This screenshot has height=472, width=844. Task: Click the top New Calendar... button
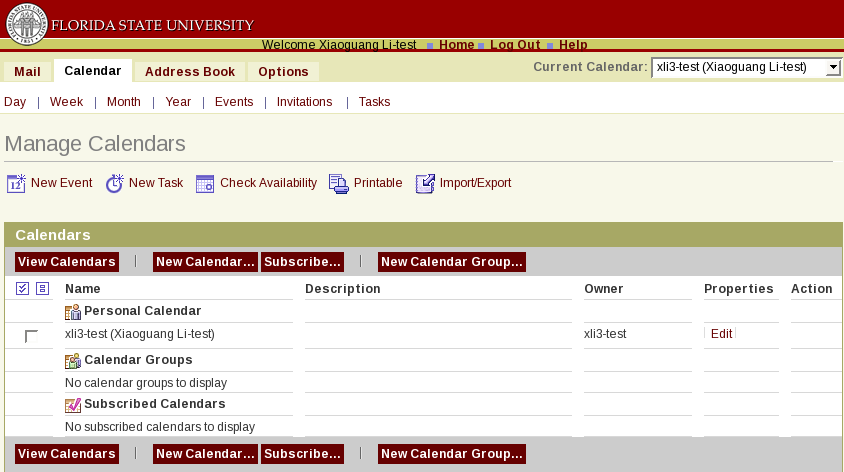[x=205, y=262]
